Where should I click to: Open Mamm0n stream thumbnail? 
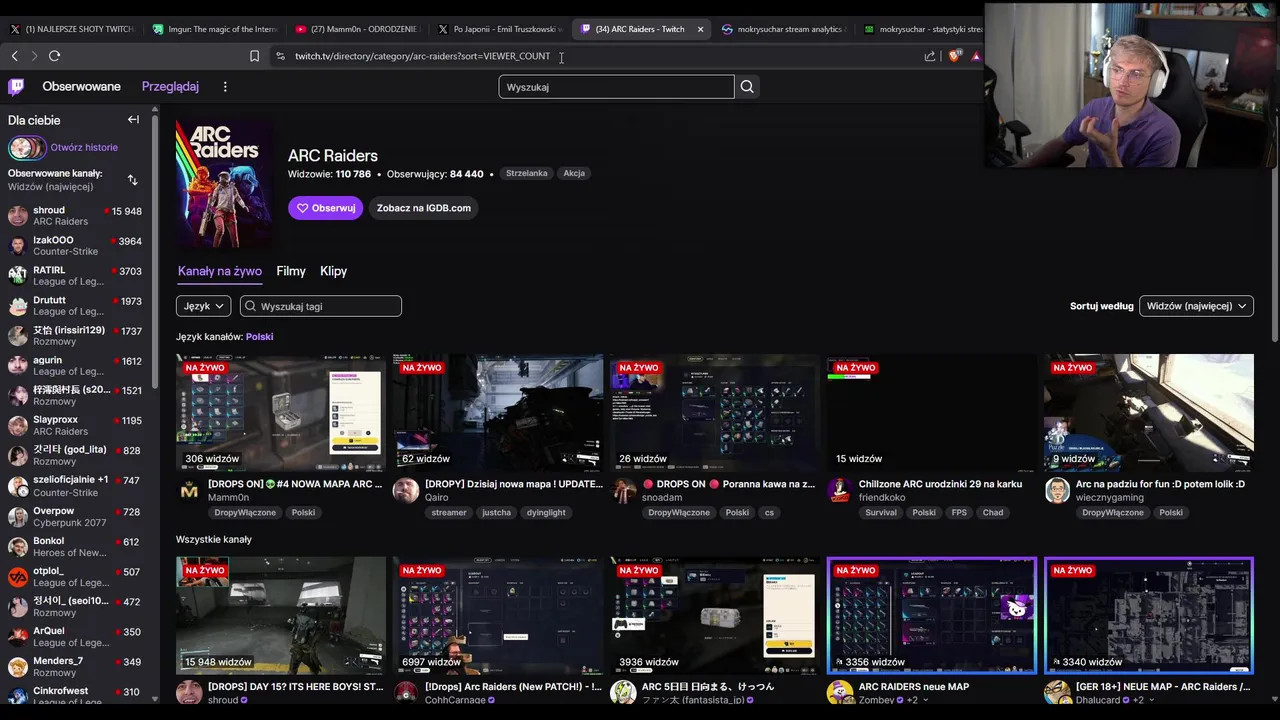click(281, 412)
